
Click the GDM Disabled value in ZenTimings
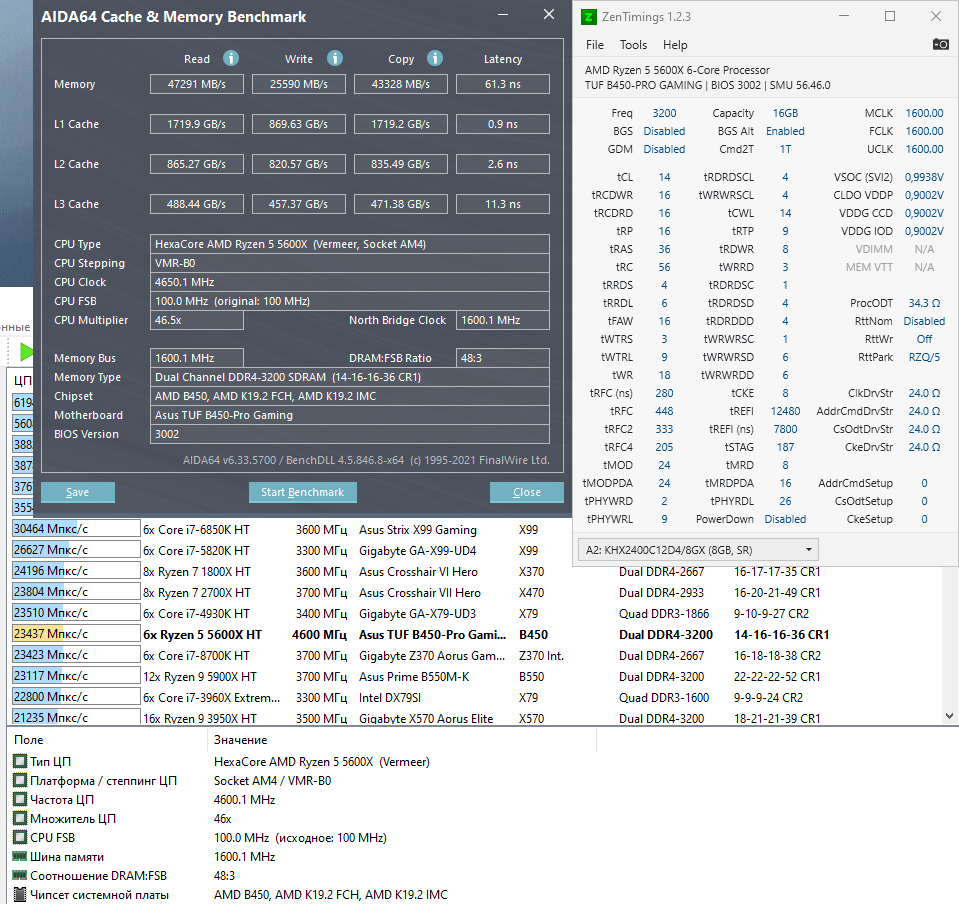664,149
